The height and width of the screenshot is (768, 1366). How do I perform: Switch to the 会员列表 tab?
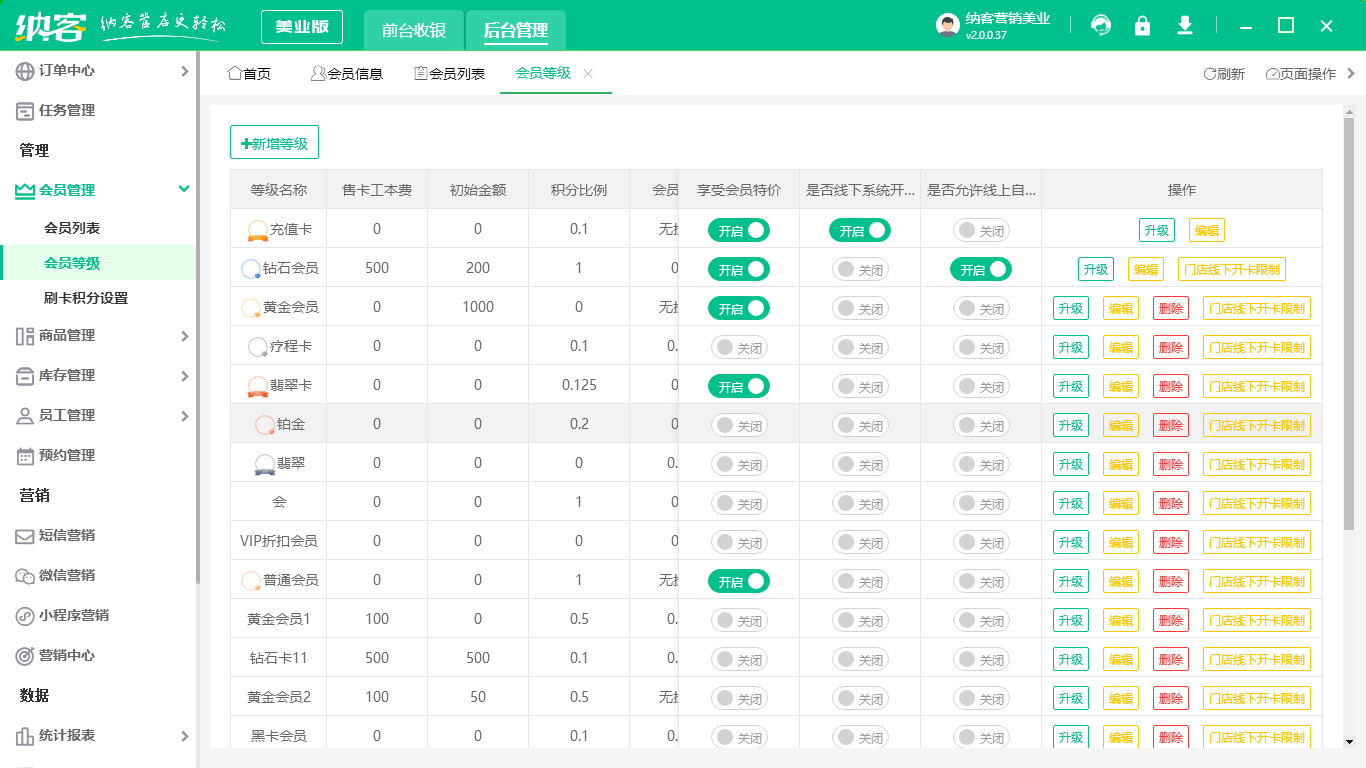pyautogui.click(x=448, y=73)
